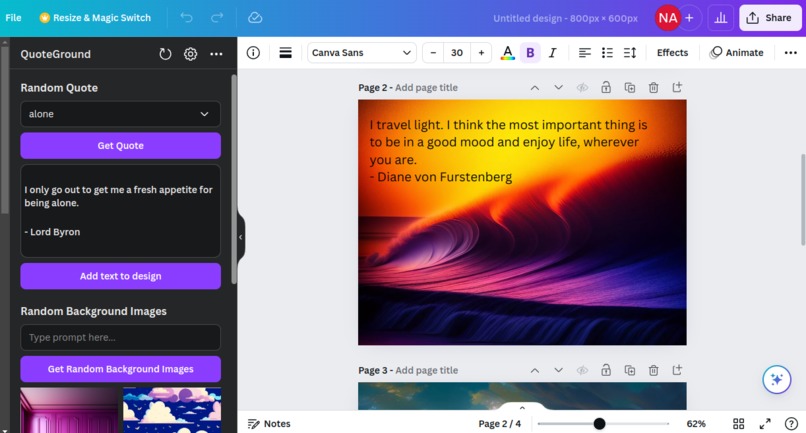Open QuoteGround more options menu
The image size is (806, 433).
(216, 54)
